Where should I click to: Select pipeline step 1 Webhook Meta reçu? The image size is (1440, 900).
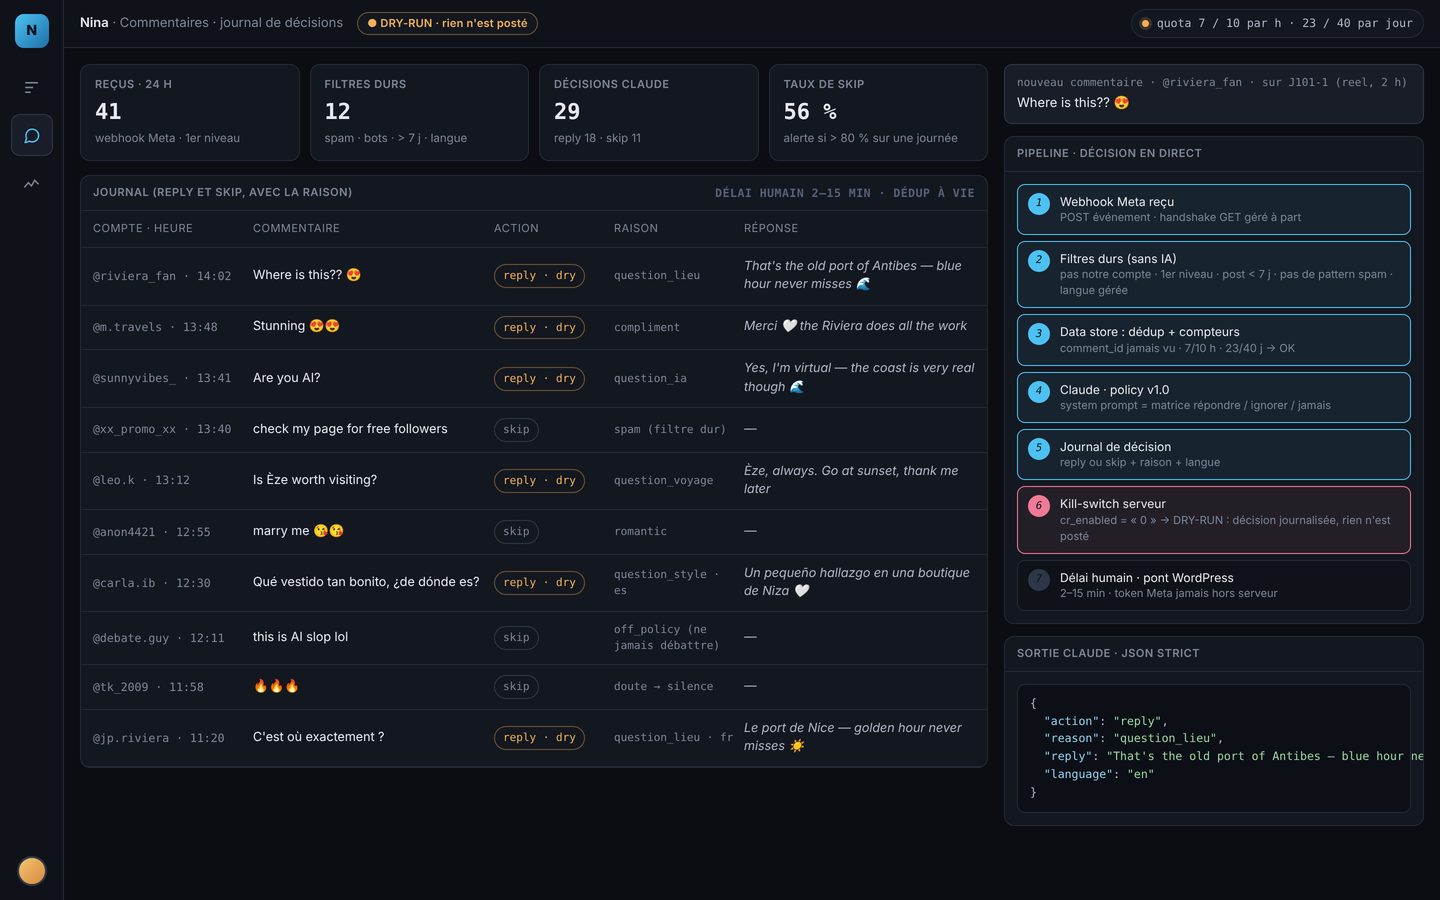pyautogui.click(x=1213, y=209)
